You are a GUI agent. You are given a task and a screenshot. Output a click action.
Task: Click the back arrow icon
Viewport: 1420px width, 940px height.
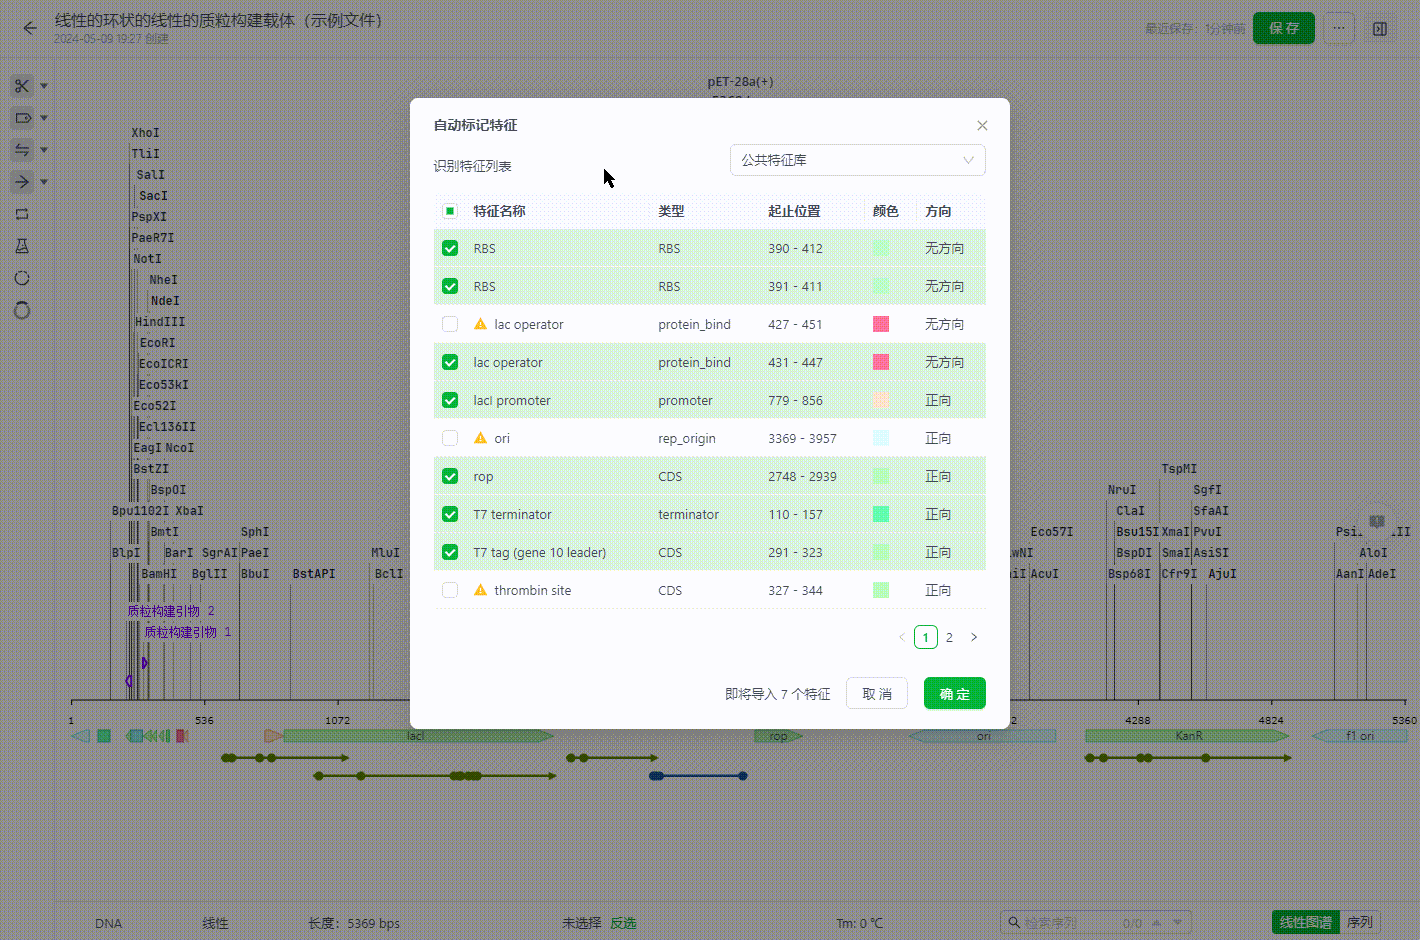(30, 28)
